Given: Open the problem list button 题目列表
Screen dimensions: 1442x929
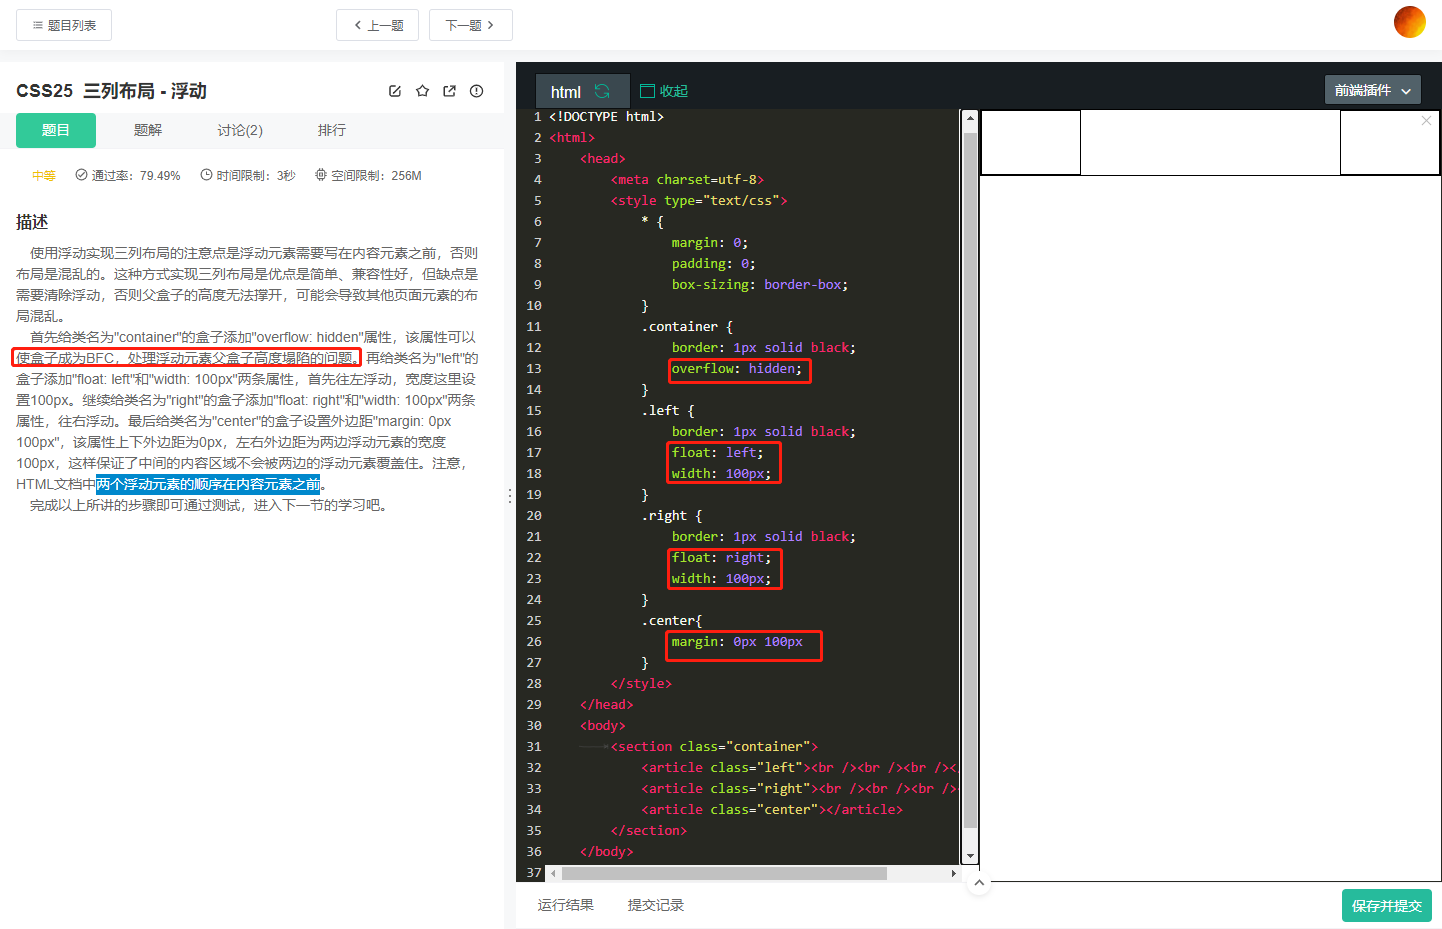Looking at the screenshot, I should pos(64,25).
